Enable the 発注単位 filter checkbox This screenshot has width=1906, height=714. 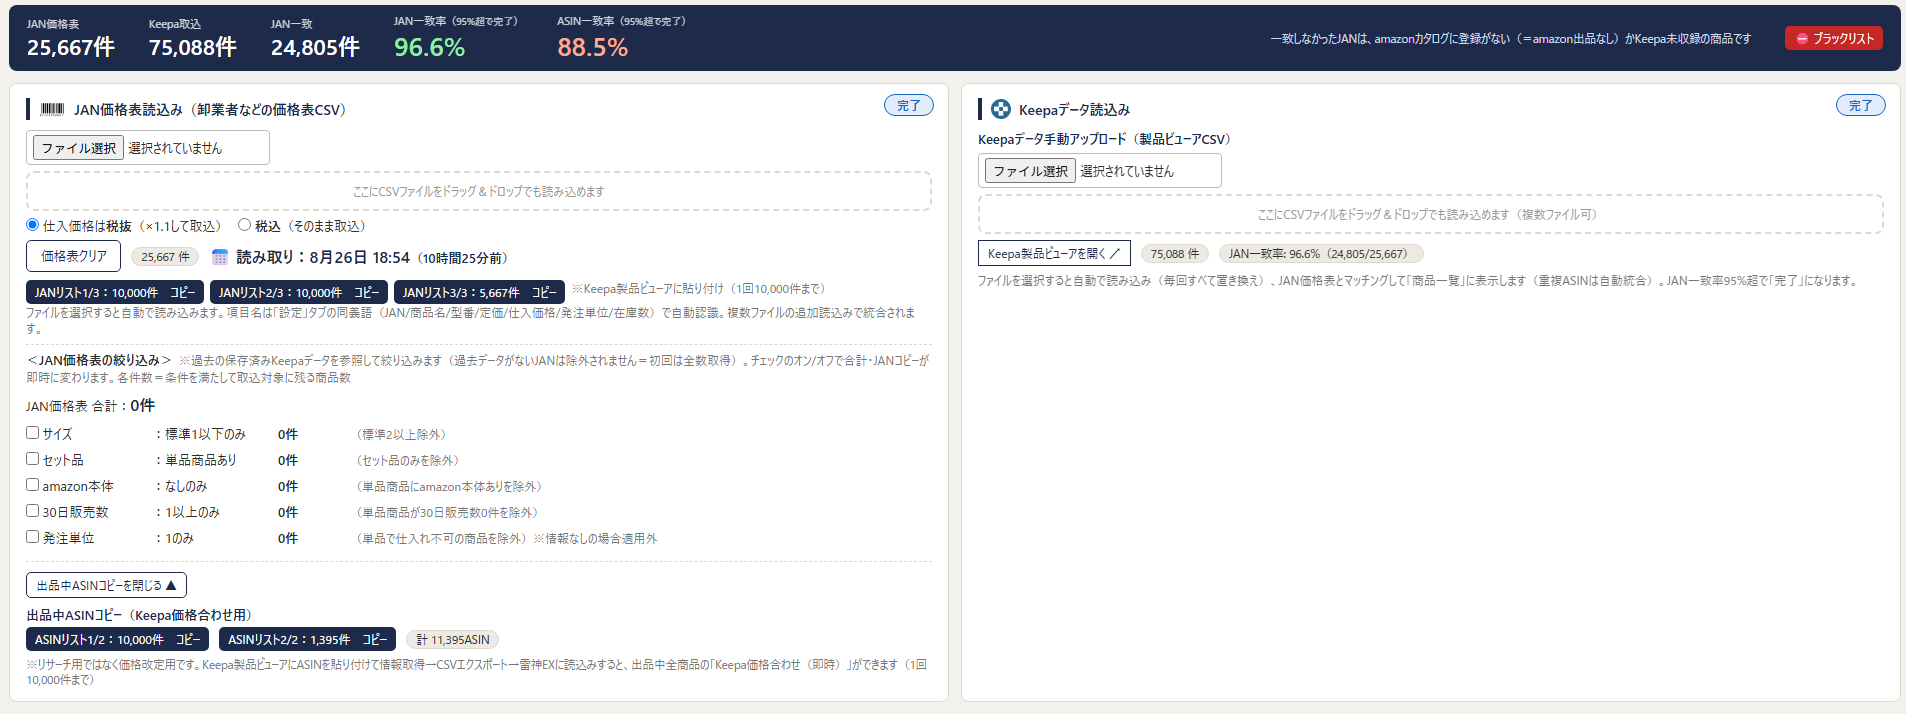(x=33, y=537)
